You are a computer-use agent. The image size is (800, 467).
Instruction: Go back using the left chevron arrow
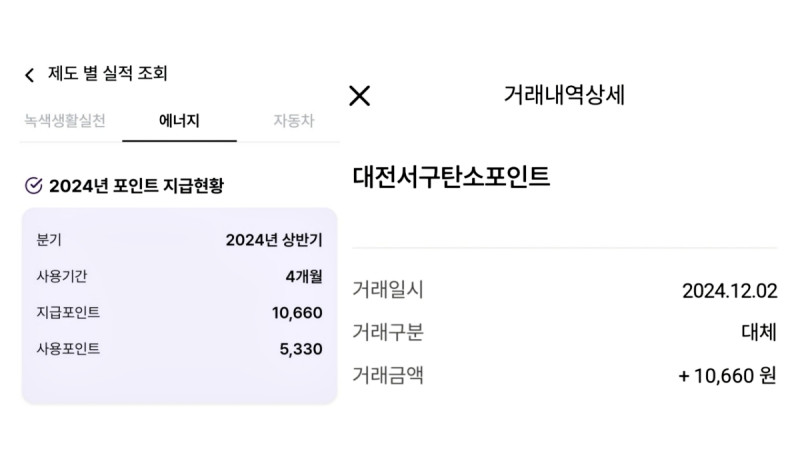click(x=30, y=75)
